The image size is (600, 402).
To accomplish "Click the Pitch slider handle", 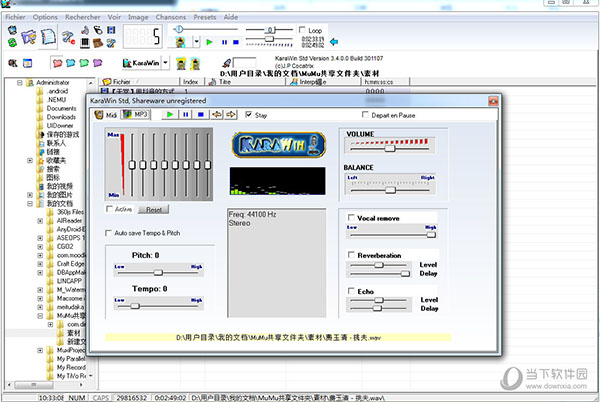I will pos(158,273).
